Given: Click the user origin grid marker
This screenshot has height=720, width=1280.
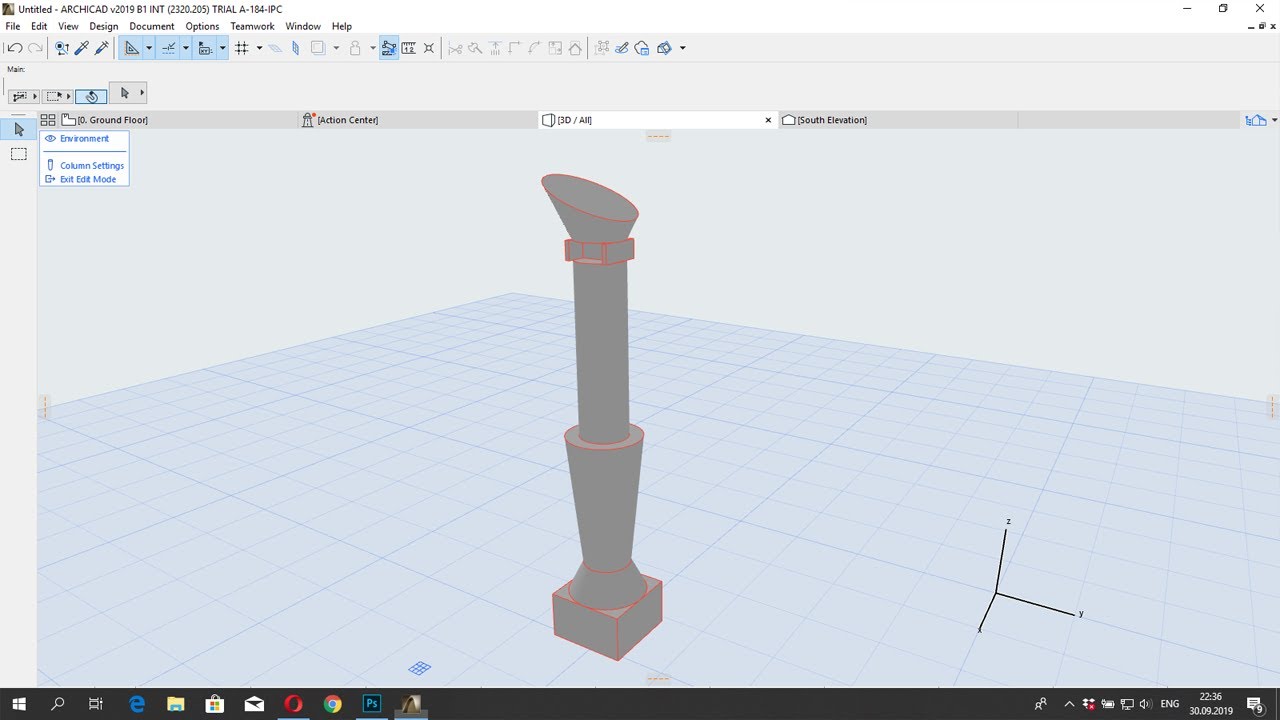Looking at the screenshot, I should [420, 667].
